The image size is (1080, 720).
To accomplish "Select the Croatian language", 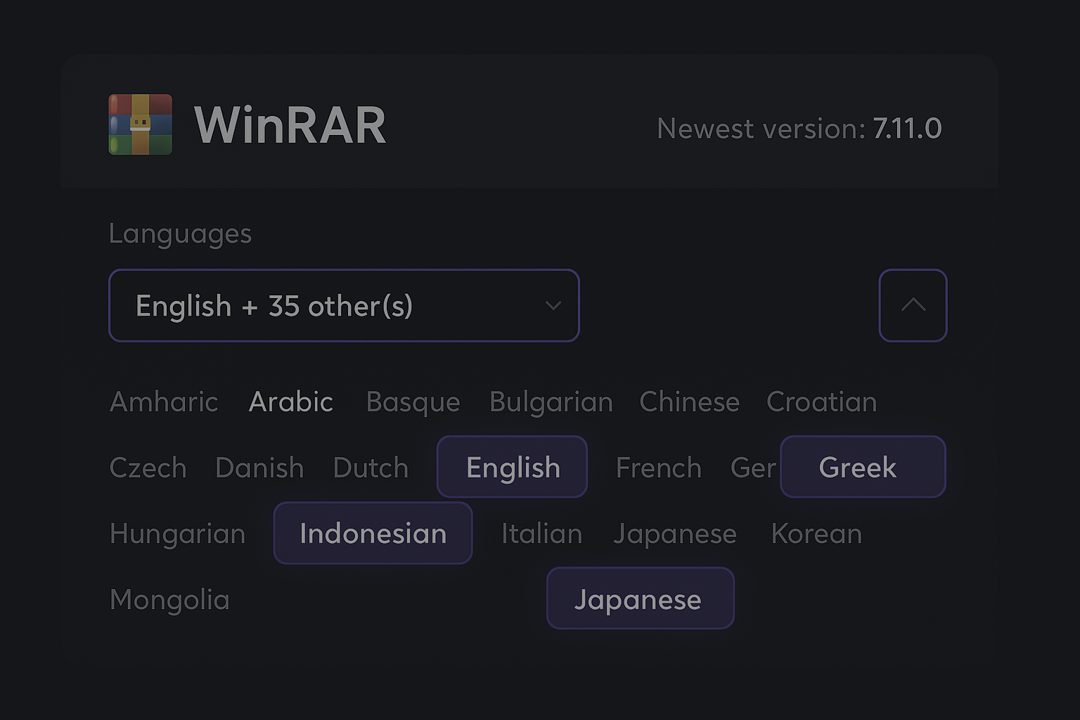I will tap(822, 402).
